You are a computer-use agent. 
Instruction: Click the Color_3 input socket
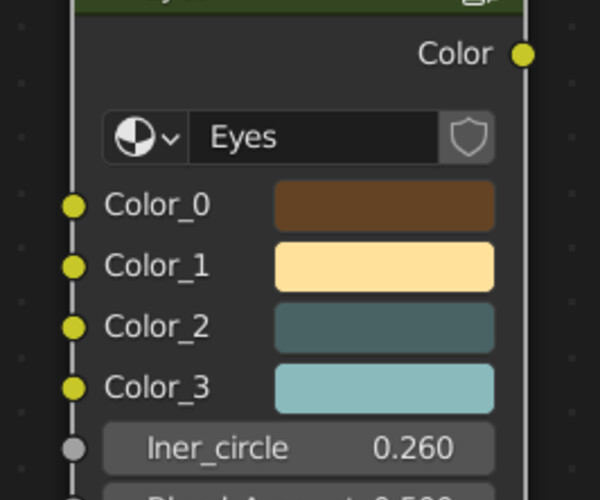74,388
